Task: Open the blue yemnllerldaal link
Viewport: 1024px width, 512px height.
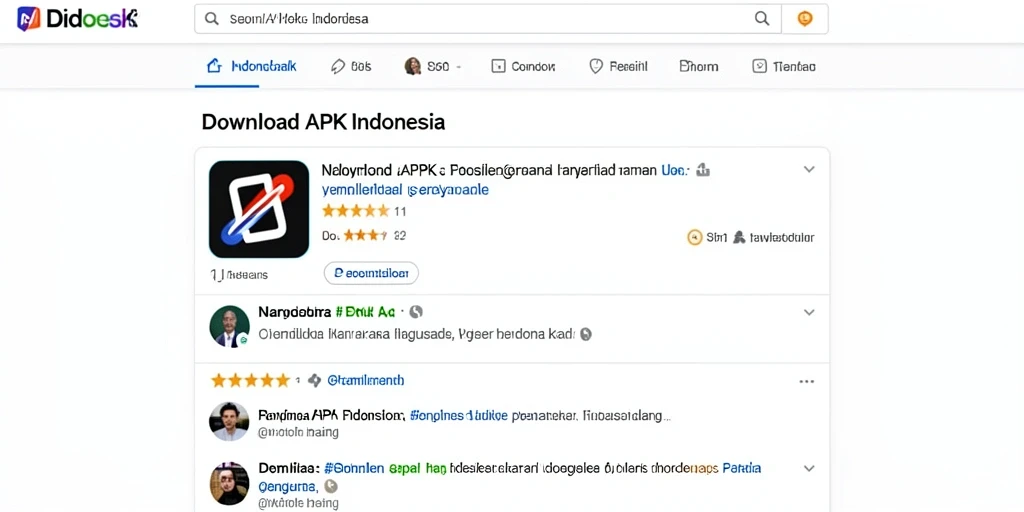Action: coord(405,190)
